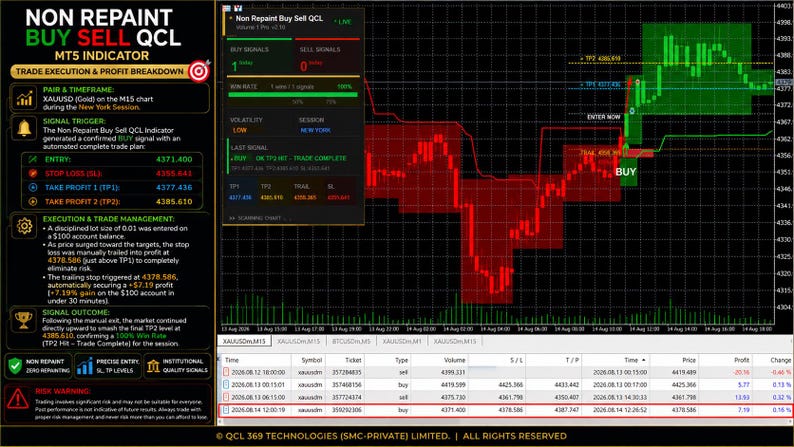
Task: Switch to the BTCUSDm,M5 chart tab
Action: point(351,341)
